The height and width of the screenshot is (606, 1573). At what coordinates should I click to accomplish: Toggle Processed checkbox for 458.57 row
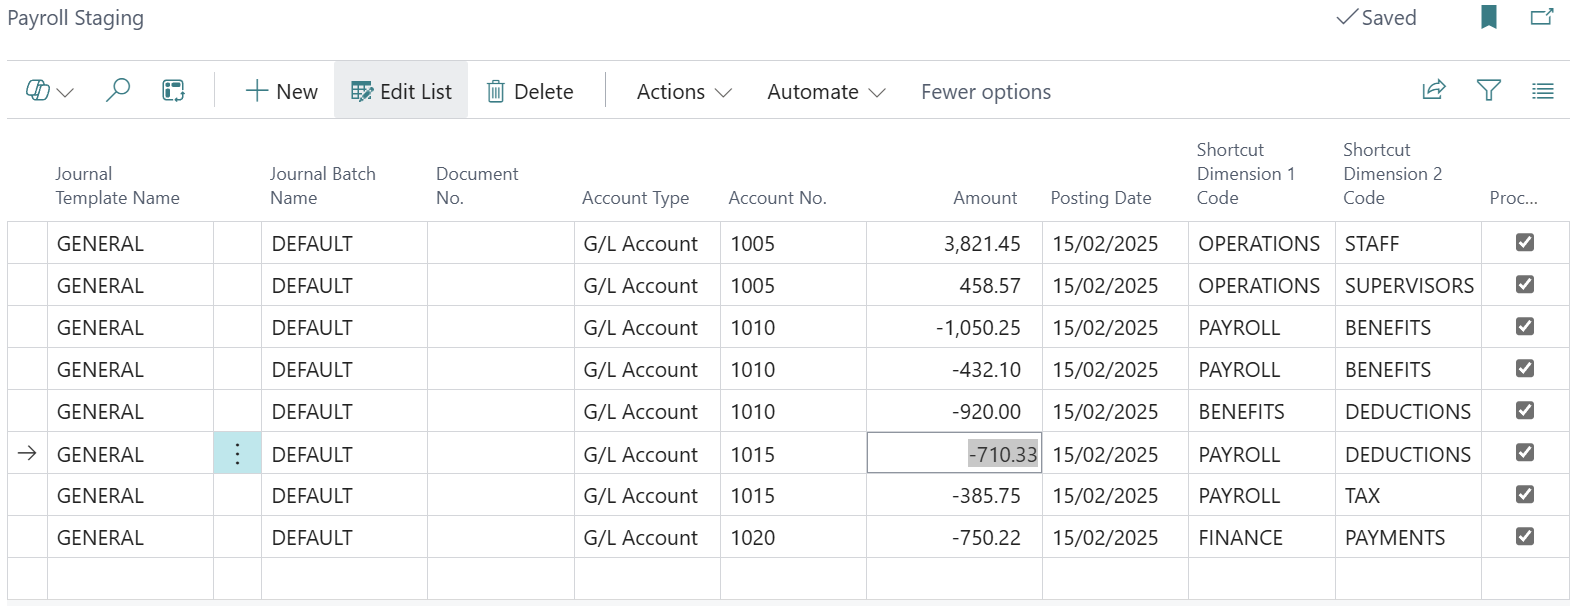[x=1525, y=284]
